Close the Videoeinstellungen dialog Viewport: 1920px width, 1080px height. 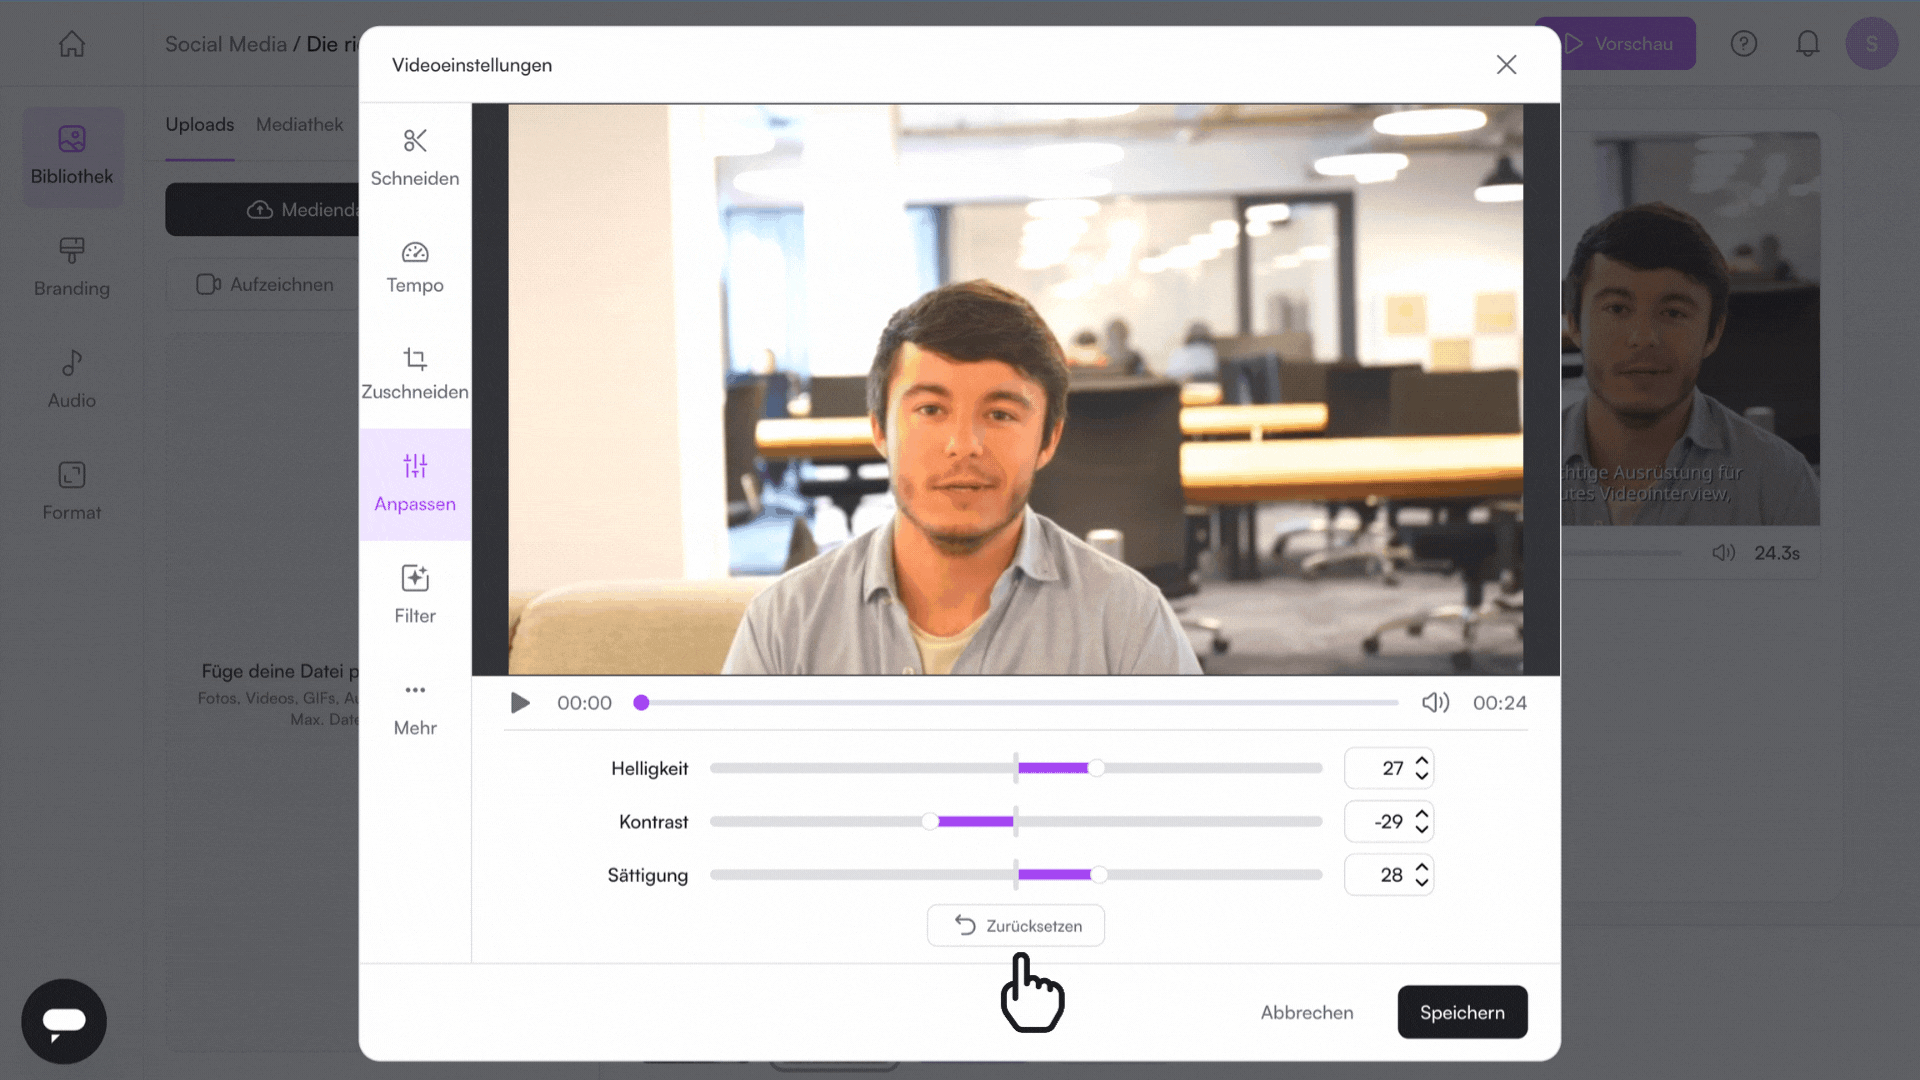[1506, 65]
